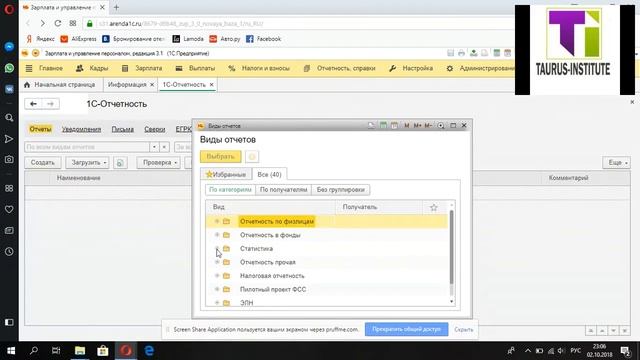
Task: Clear the report type filter with the x button
Action: click(164, 147)
